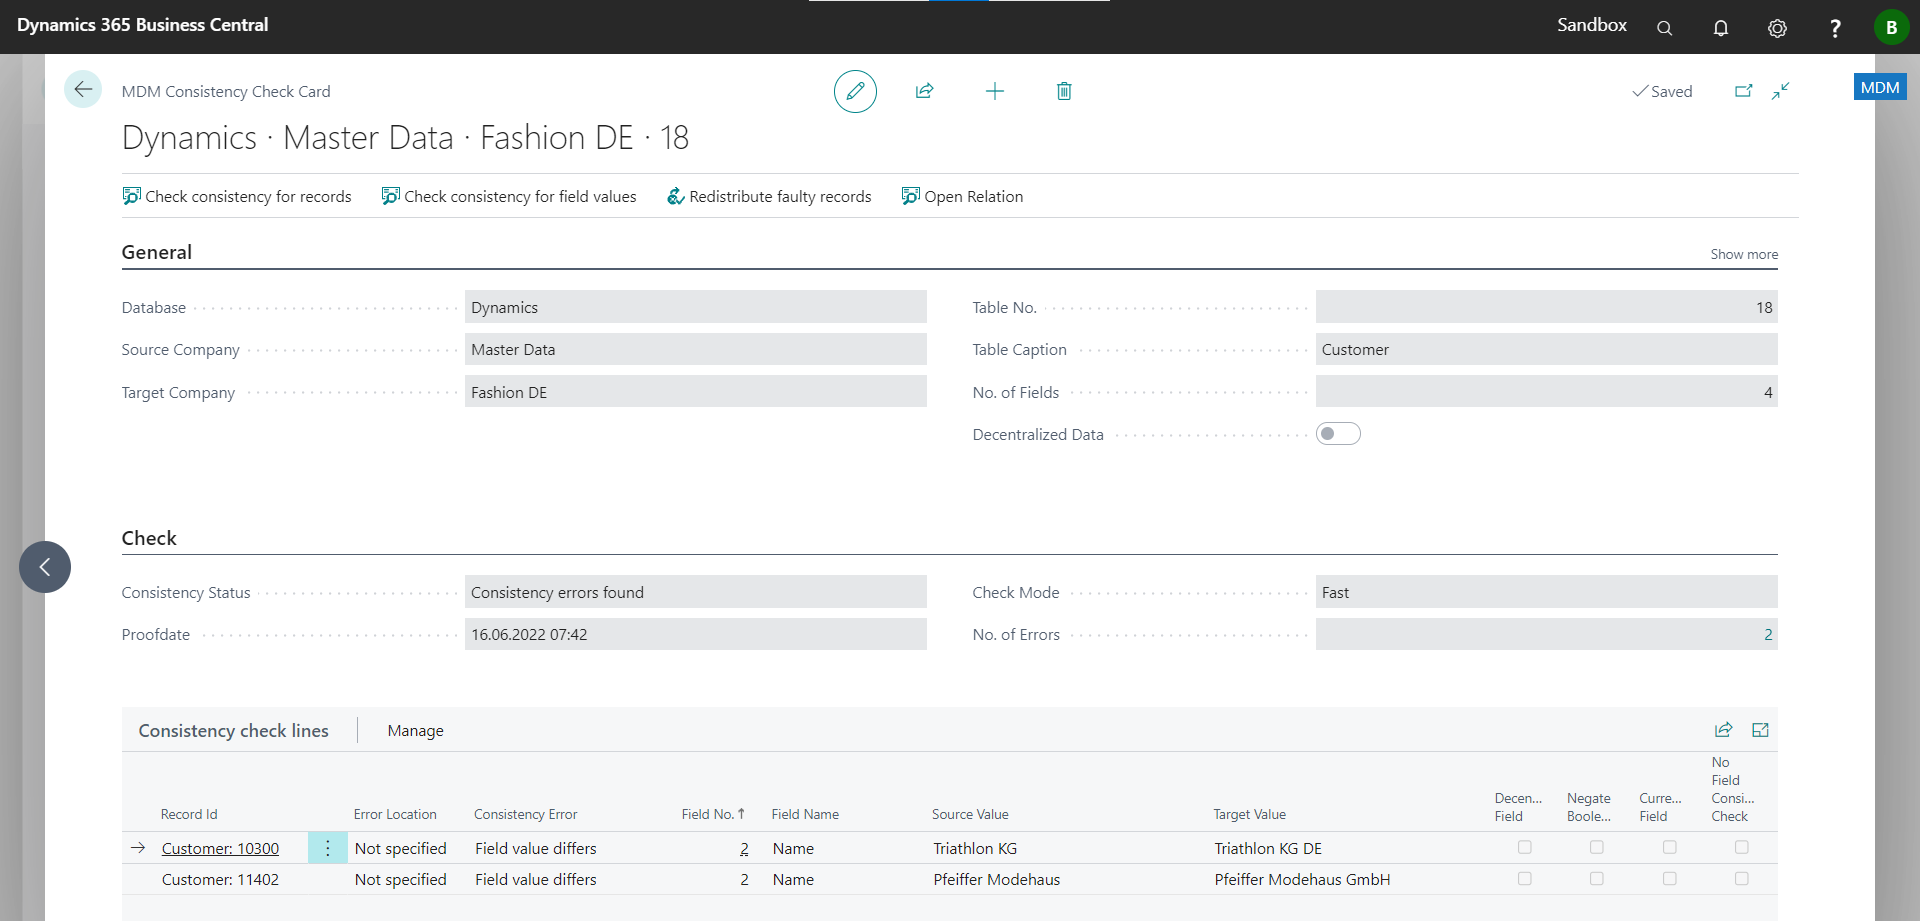Click Redistribute faulty records
The image size is (1920, 921).
pyautogui.click(x=769, y=197)
